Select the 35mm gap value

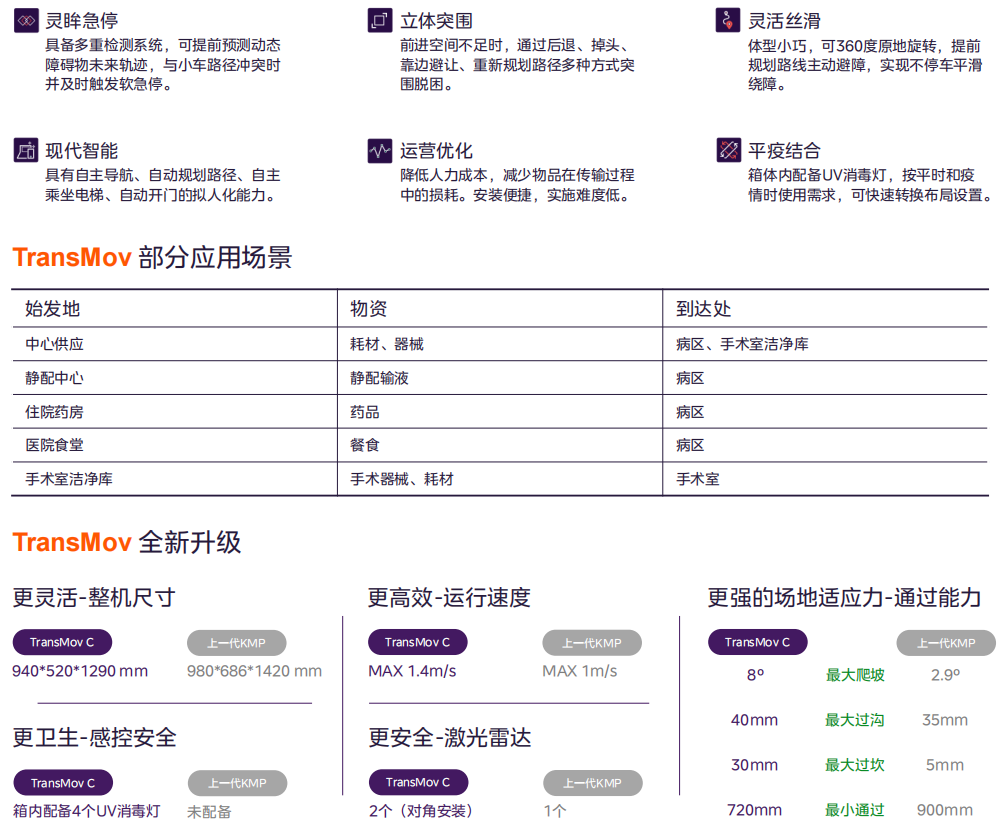945,720
